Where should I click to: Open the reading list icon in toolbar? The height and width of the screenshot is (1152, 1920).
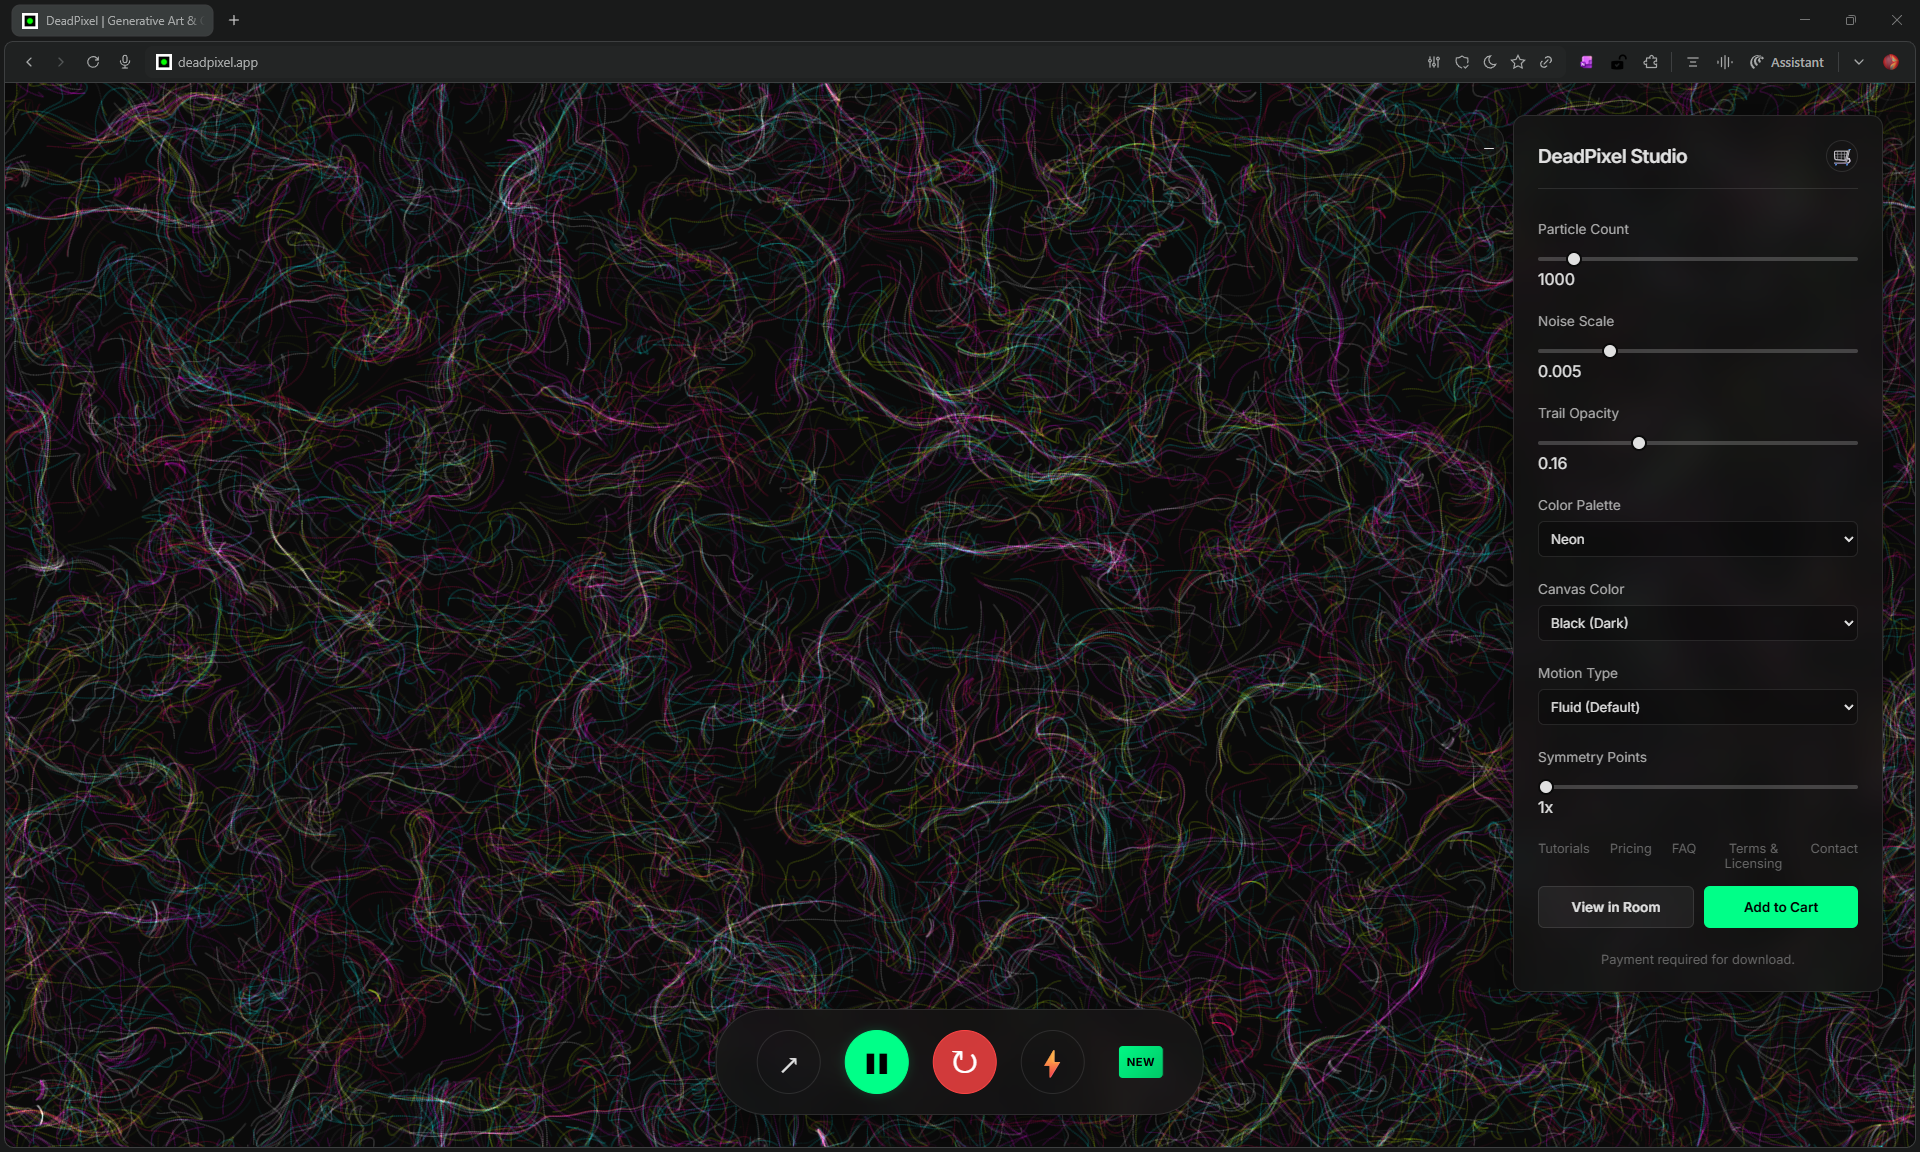[1693, 62]
